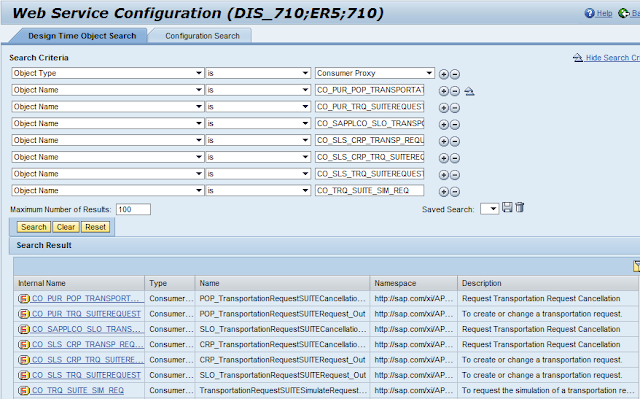Click the Search button
640x399 pixels.
coord(34,227)
